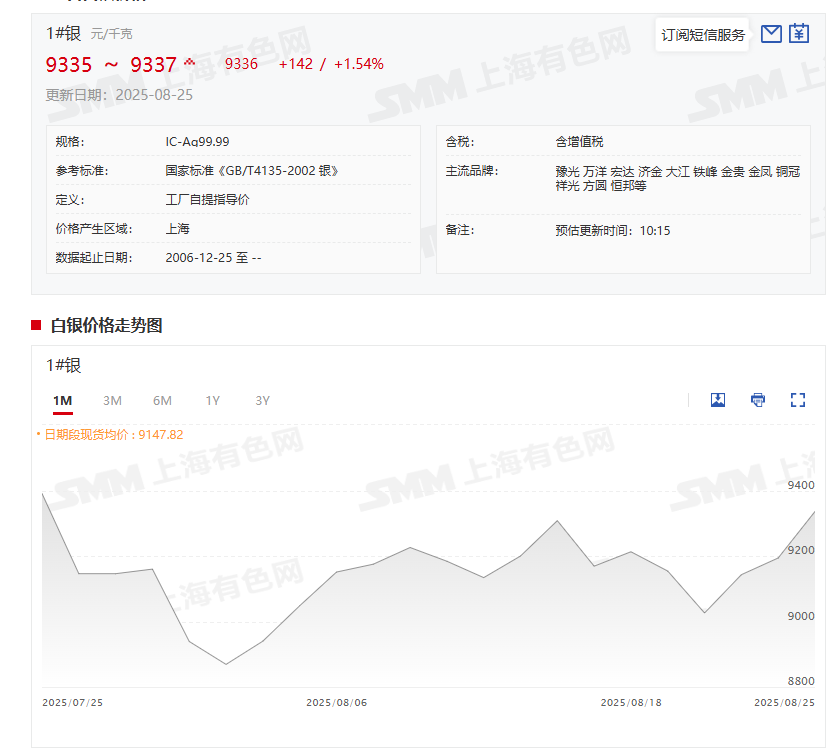832x754 pixels.
Task: Click the 2025/08/18 date axis label
Action: [631, 703]
